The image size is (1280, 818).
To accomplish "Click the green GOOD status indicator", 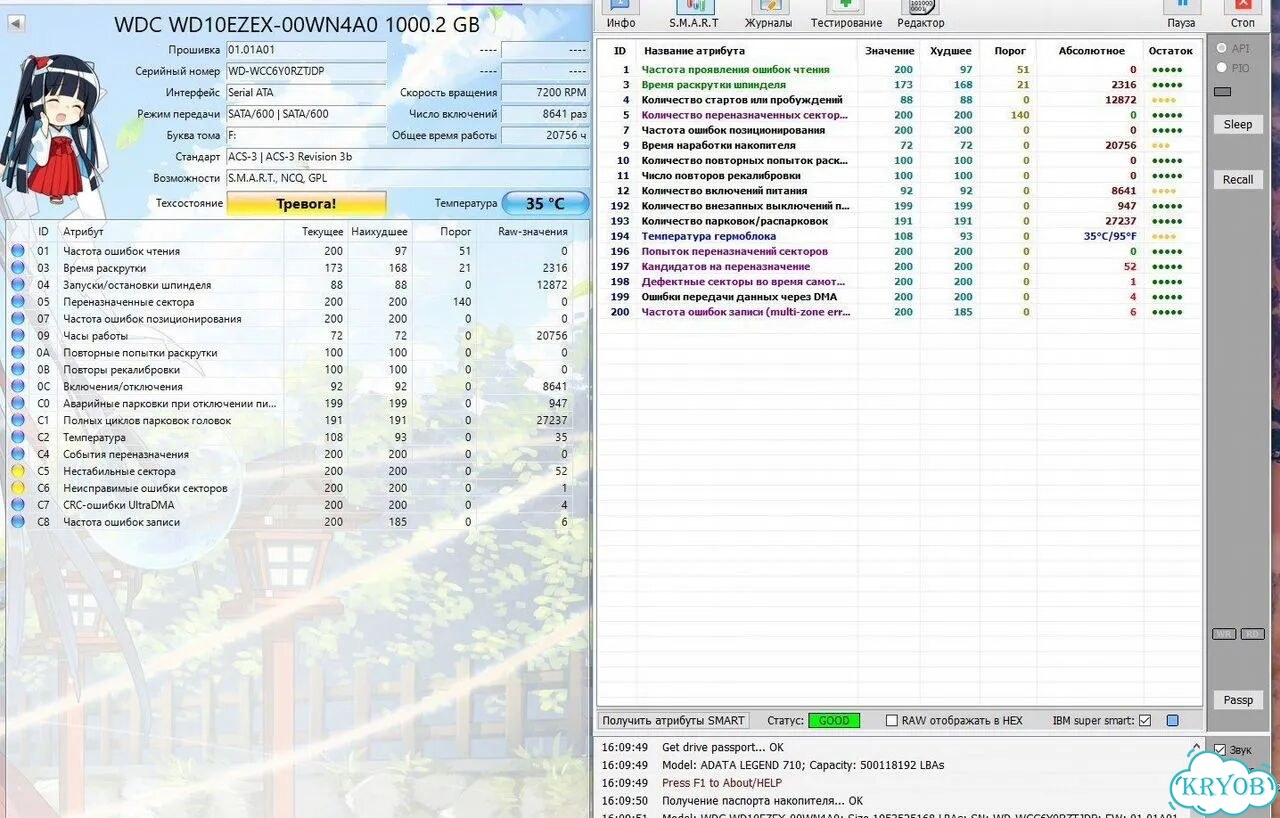I will coord(834,721).
